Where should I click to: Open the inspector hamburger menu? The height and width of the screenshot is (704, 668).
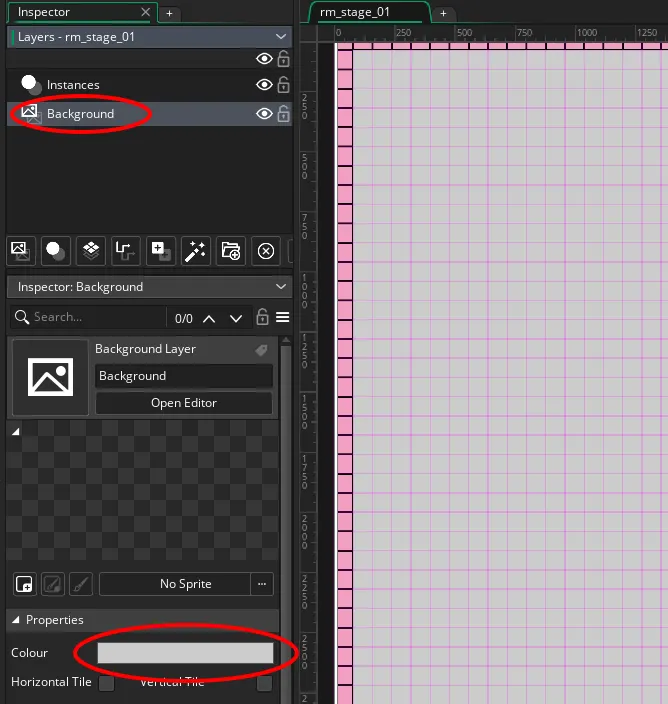point(282,317)
